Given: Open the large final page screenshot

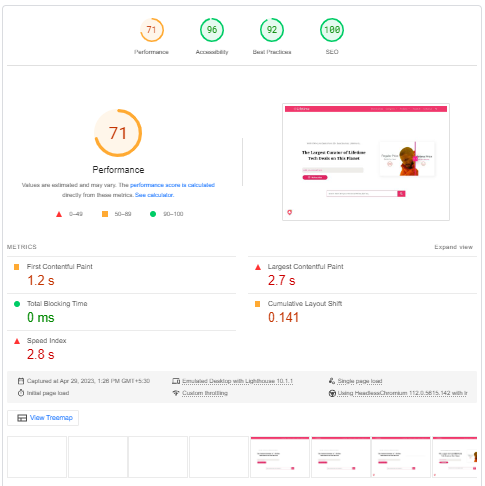Looking at the screenshot, I should [x=366, y=162].
